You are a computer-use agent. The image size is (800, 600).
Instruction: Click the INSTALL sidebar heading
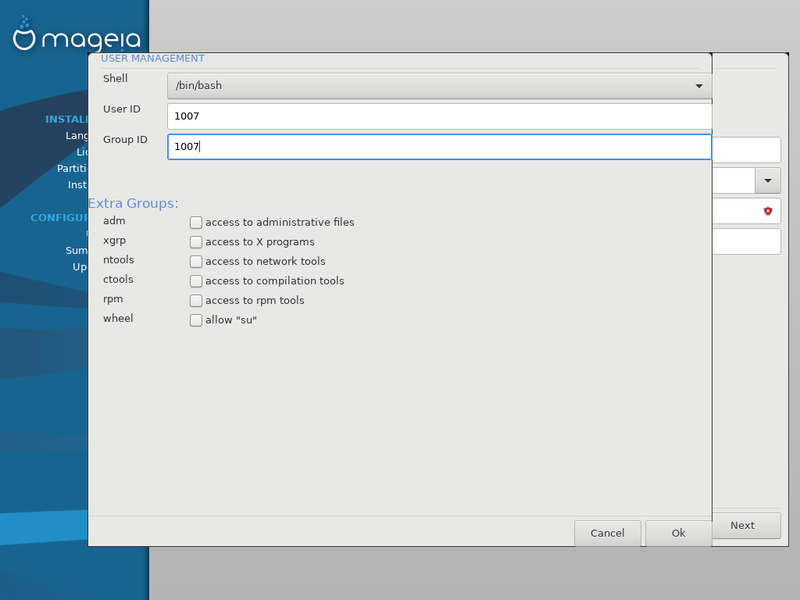pos(66,119)
